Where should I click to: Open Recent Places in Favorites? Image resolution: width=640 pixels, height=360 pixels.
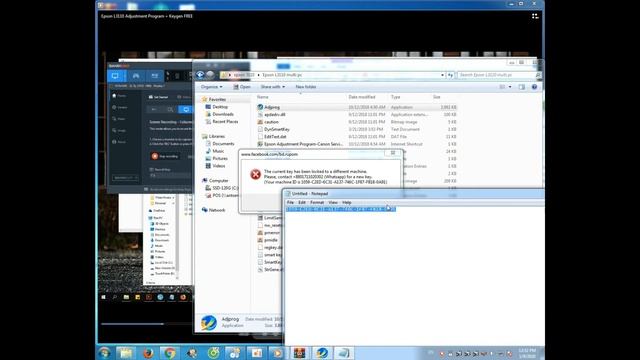(225, 122)
